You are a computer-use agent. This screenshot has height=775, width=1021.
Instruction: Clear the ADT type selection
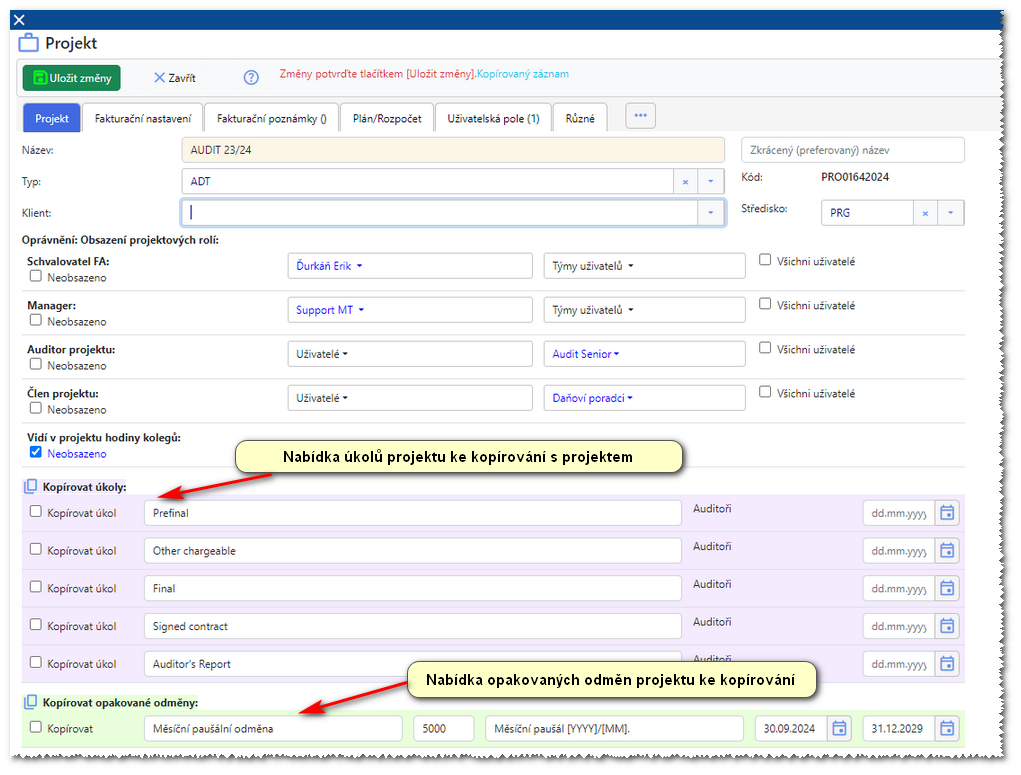685,182
